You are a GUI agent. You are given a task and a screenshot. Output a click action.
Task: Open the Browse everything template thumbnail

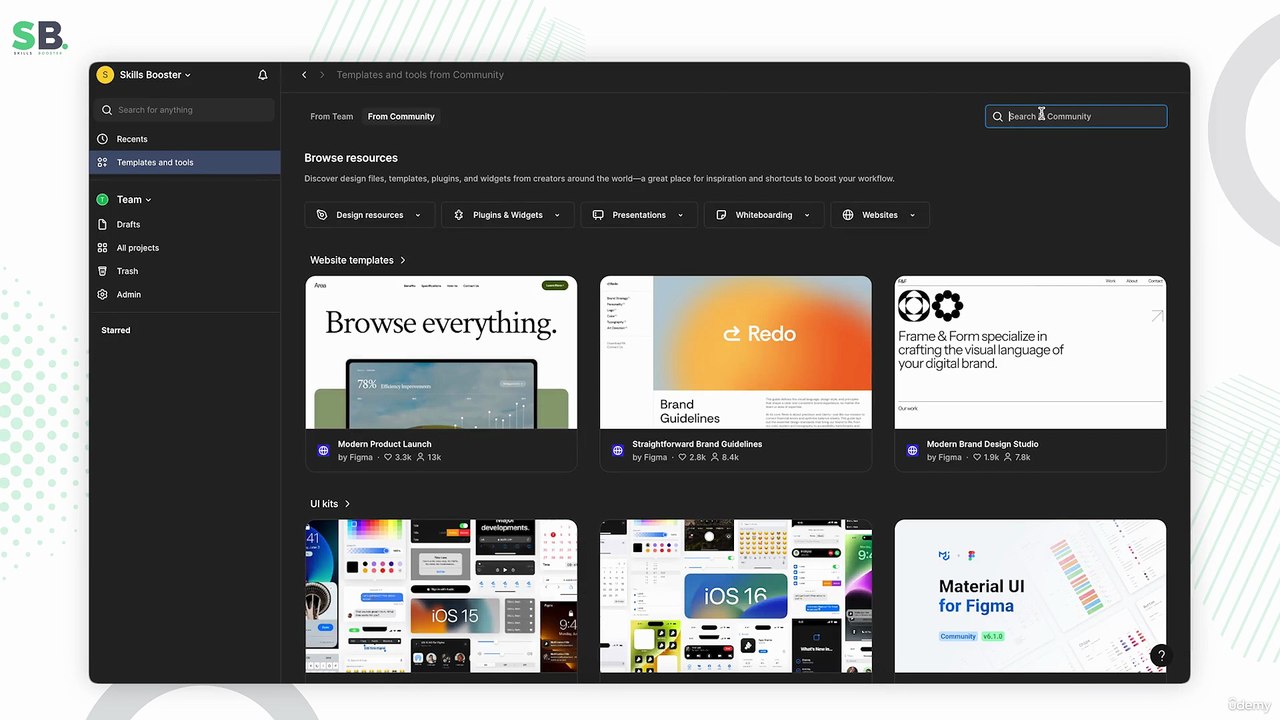pyautogui.click(x=441, y=352)
